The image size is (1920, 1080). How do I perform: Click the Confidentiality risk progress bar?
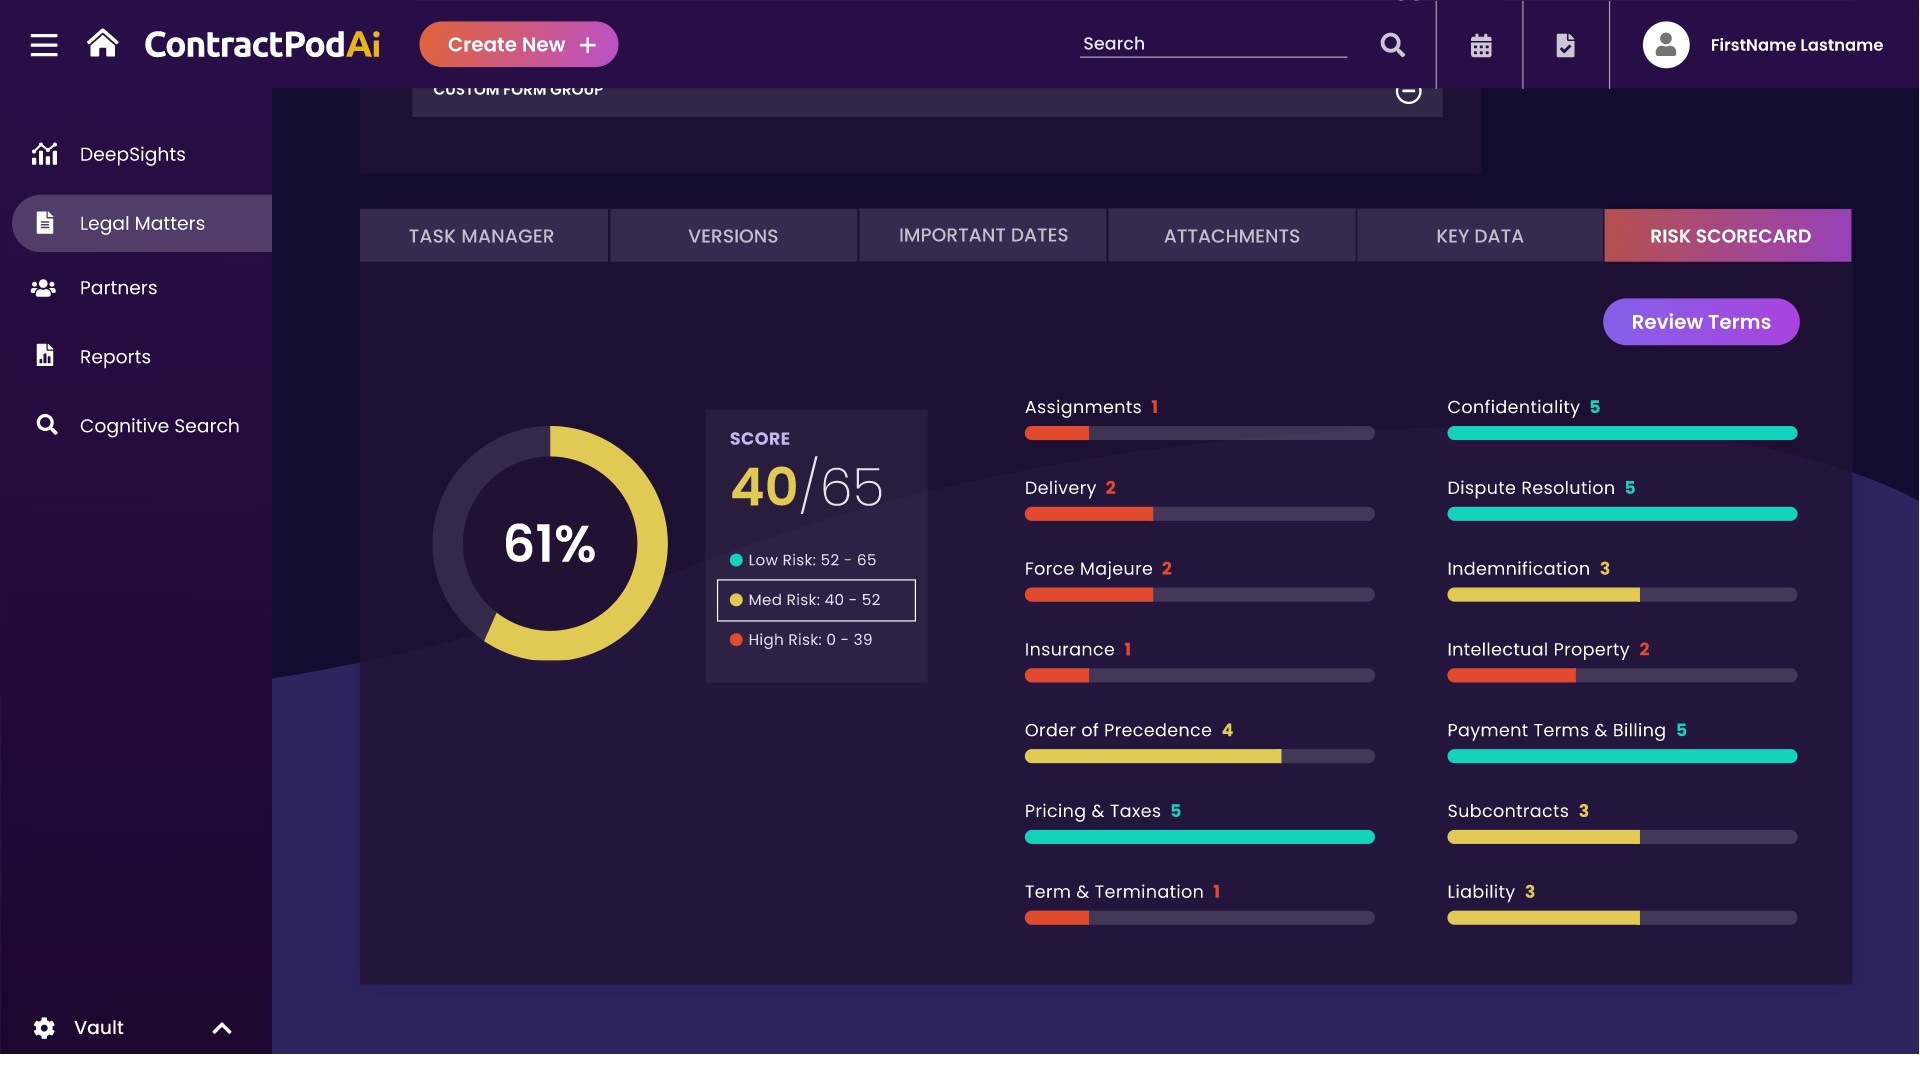coord(1621,433)
